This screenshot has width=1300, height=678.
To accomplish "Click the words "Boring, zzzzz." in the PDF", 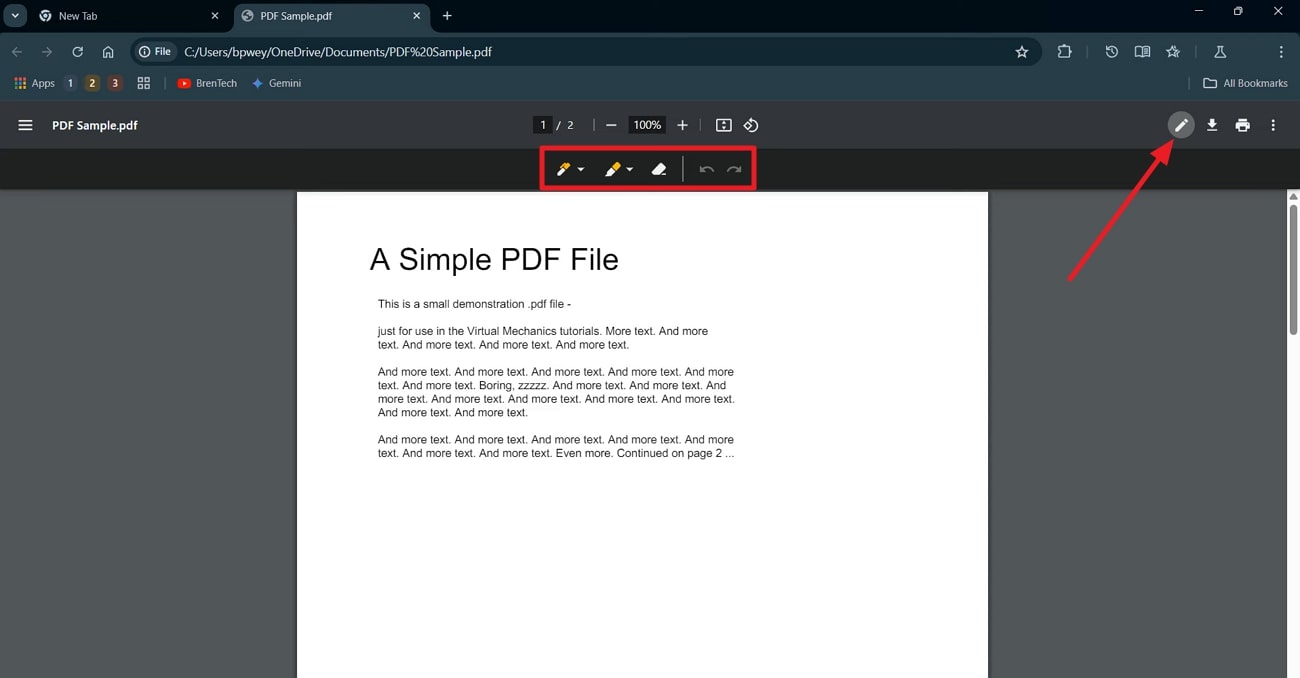I will point(512,385).
